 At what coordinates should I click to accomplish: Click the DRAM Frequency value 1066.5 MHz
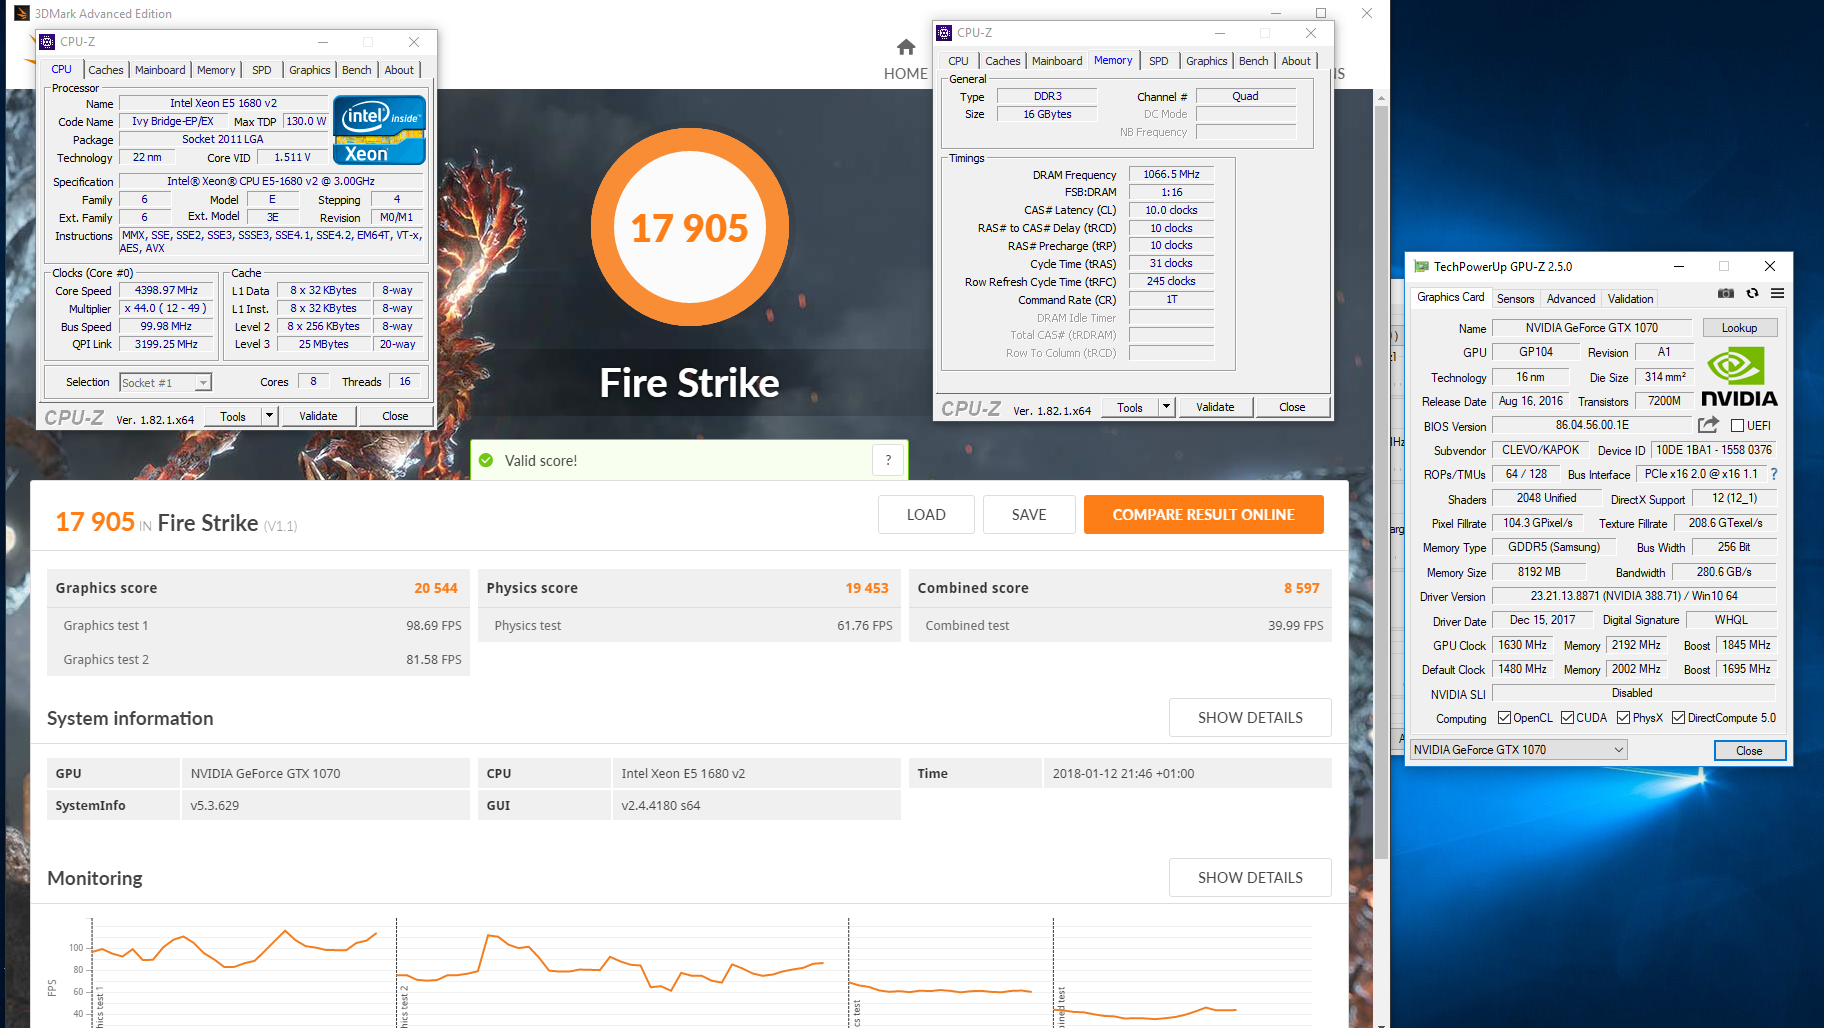pyautogui.click(x=1171, y=174)
